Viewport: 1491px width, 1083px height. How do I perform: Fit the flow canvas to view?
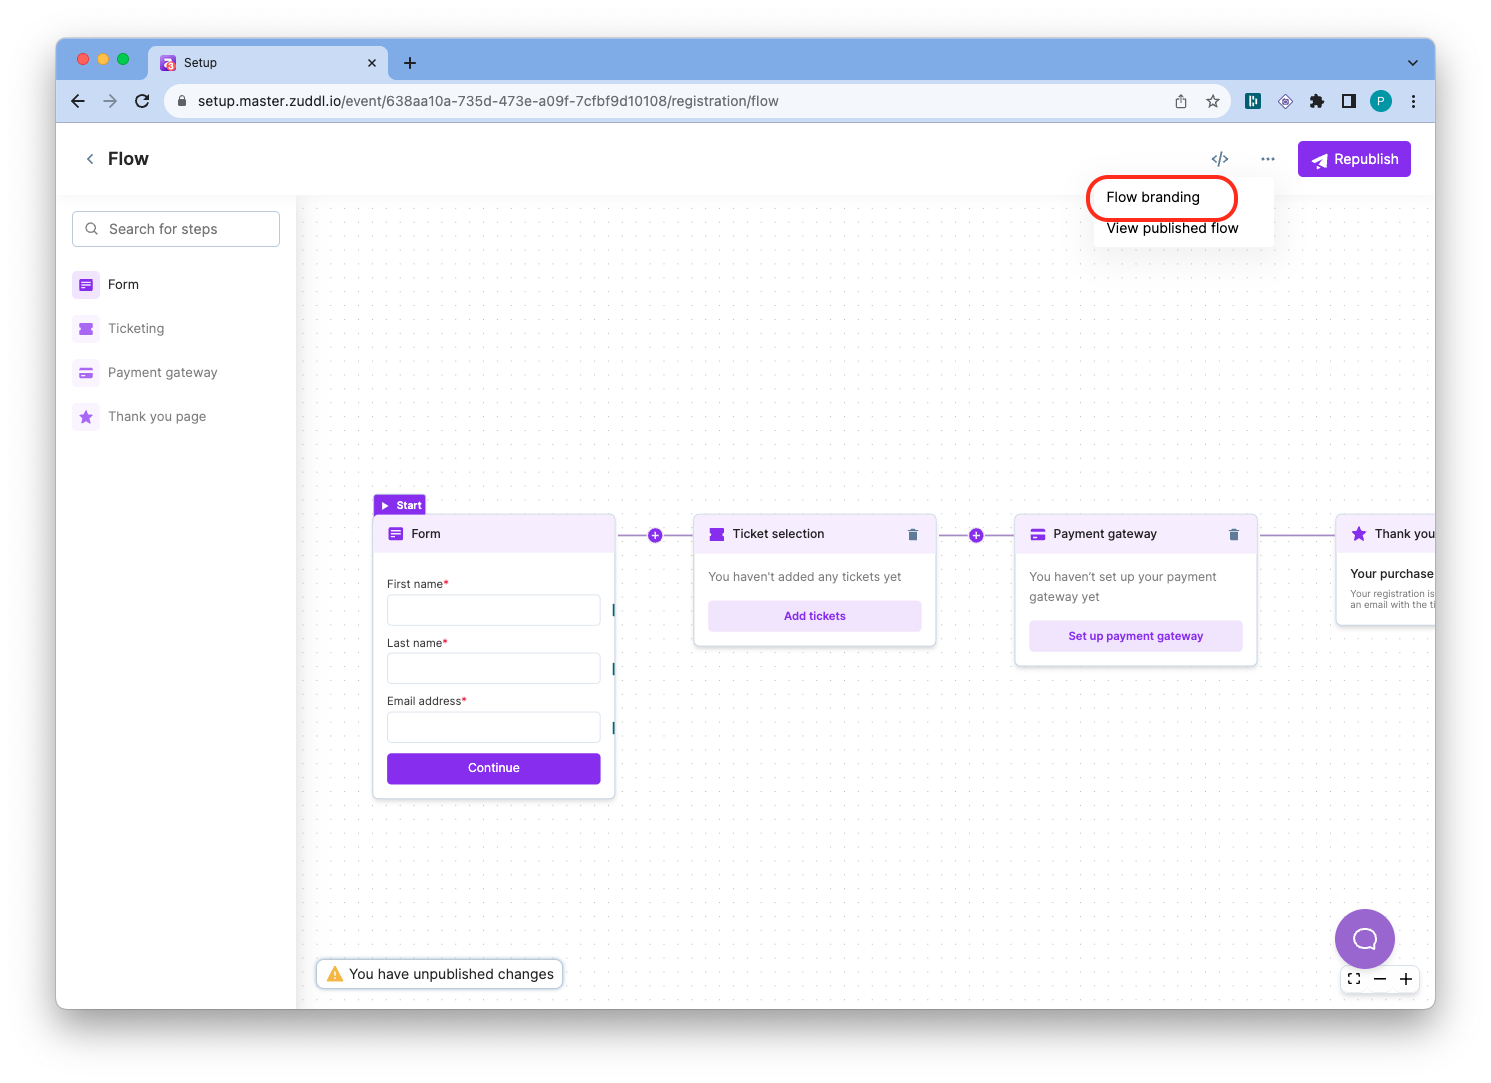point(1354,979)
